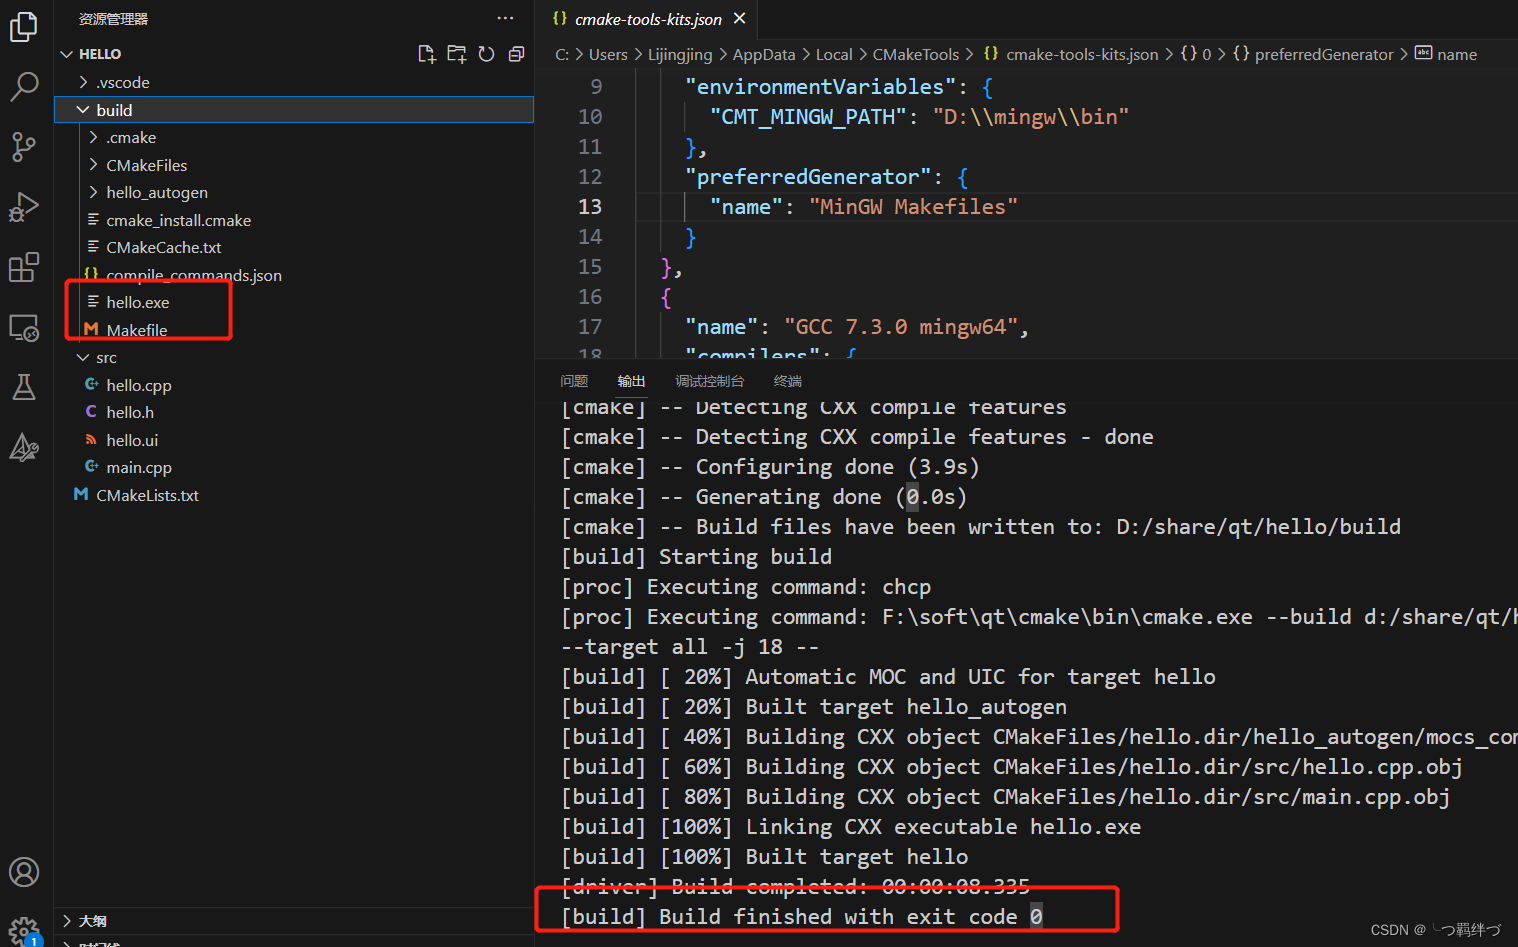Select the cmake-tools-kits.json editor tab
Screen dimensions: 1518x947
[x=648, y=19]
